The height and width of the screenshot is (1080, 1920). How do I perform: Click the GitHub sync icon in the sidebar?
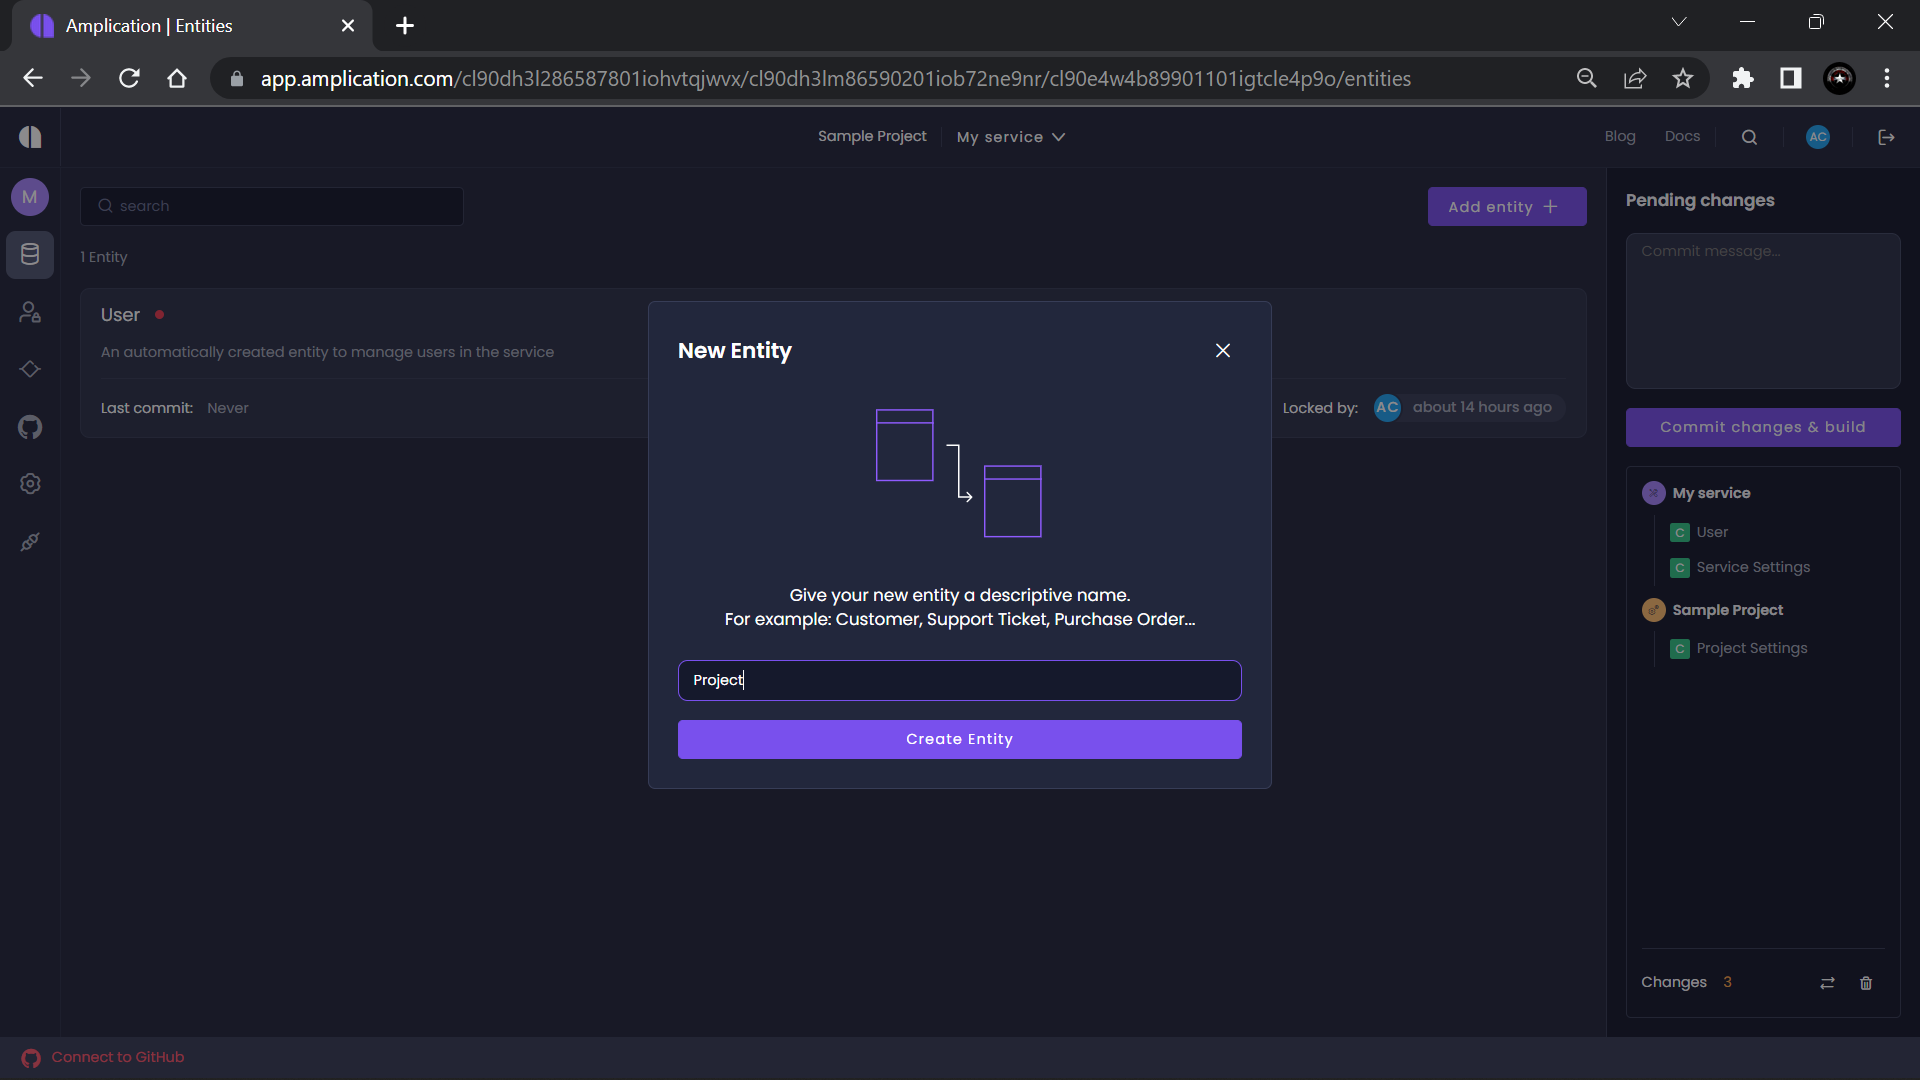tap(30, 427)
